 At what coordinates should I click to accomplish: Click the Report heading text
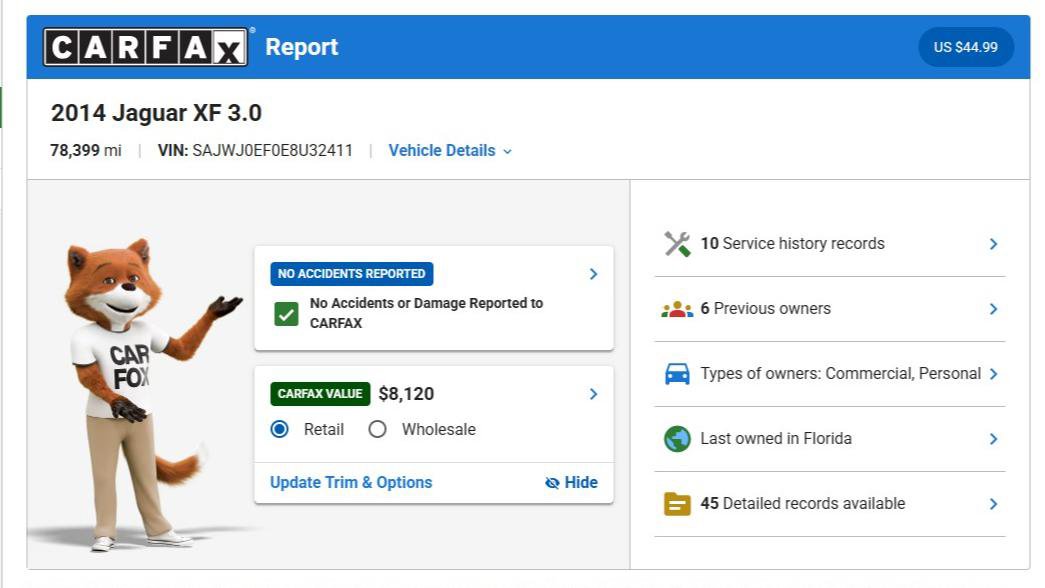point(302,47)
